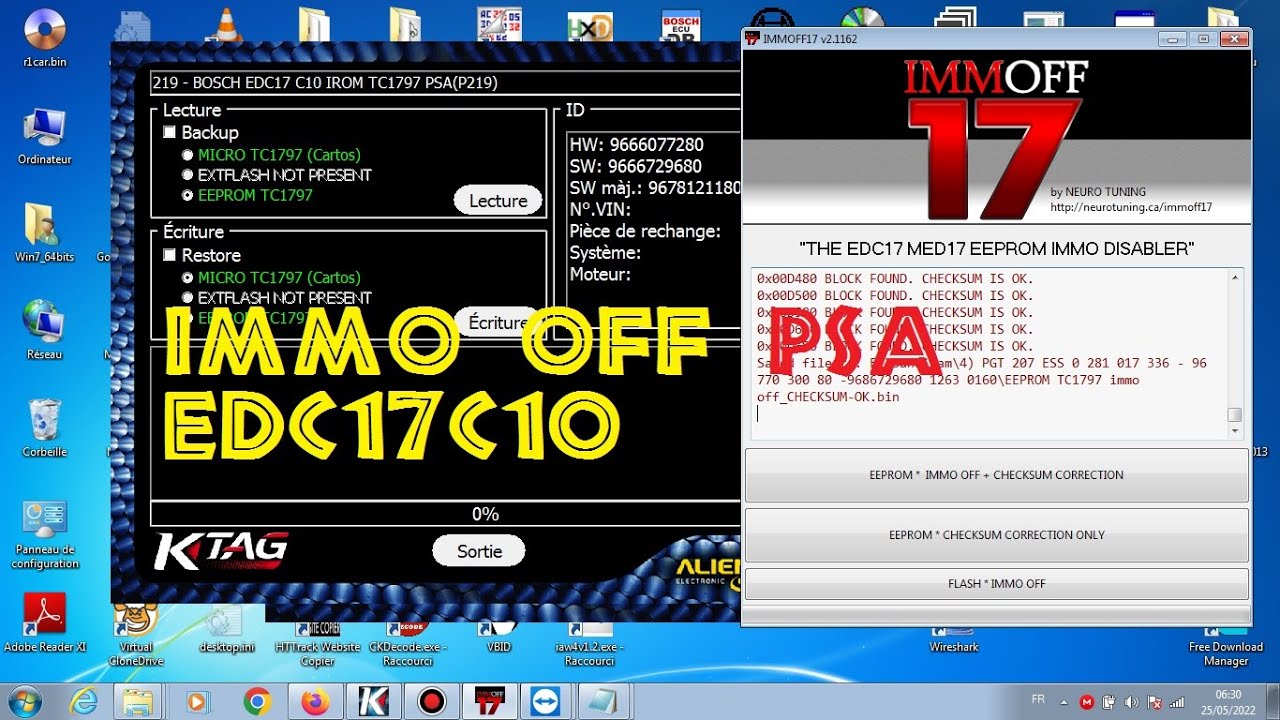Open the VLC cone desktop icon
The image size is (1280, 720).
pyautogui.click(x=228, y=24)
